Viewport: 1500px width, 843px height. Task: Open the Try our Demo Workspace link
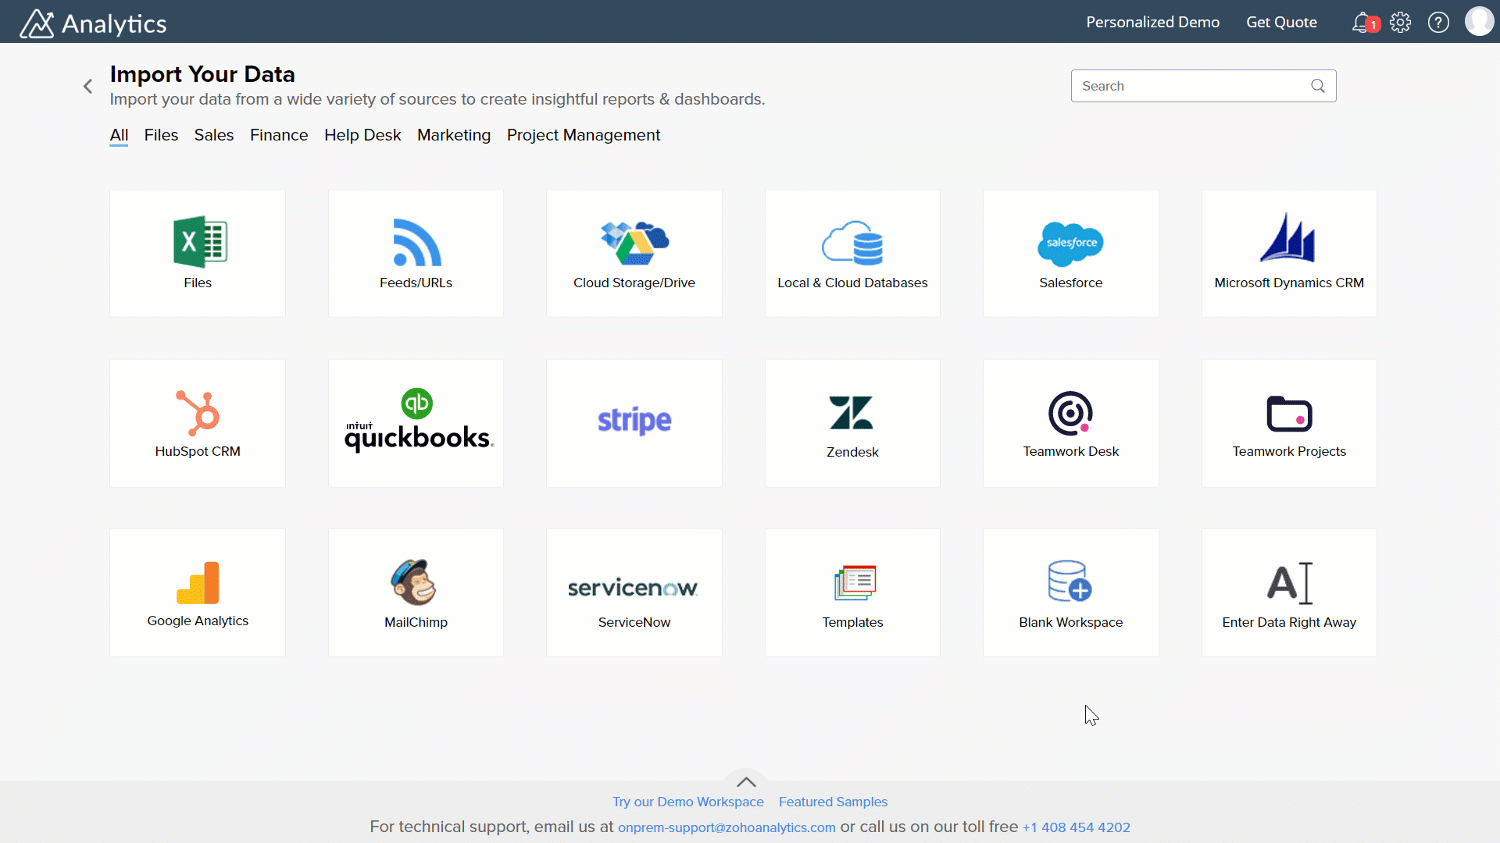[688, 802]
